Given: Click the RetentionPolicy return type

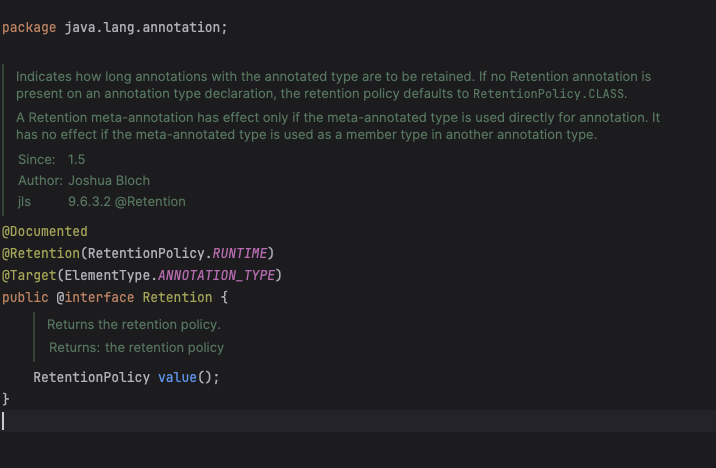Looking at the screenshot, I should coord(91,378).
